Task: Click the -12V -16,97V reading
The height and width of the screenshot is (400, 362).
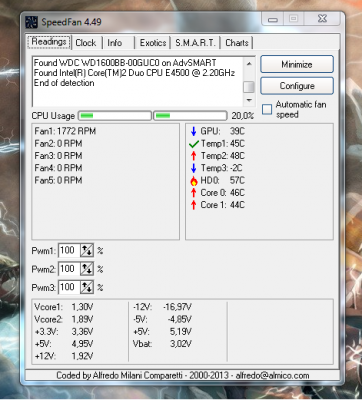Action: tap(162, 307)
